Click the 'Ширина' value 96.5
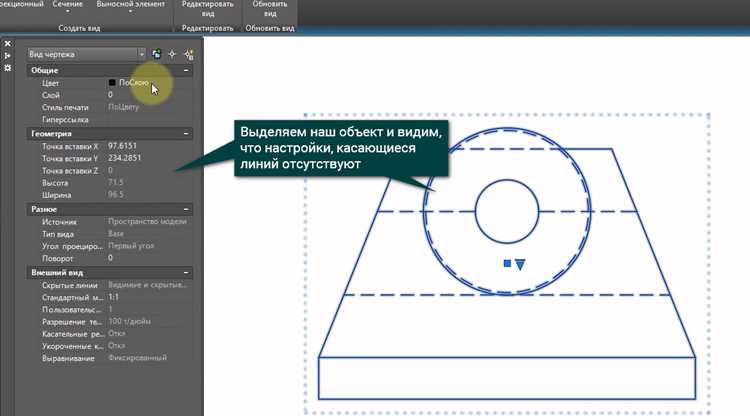750x416 pixels. tap(116, 195)
